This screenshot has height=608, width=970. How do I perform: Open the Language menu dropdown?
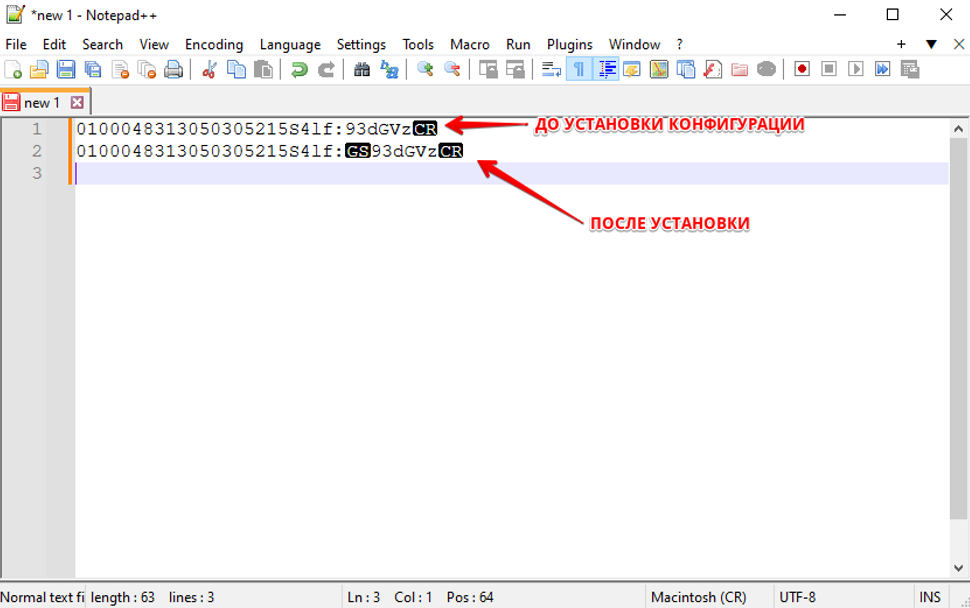(x=290, y=44)
